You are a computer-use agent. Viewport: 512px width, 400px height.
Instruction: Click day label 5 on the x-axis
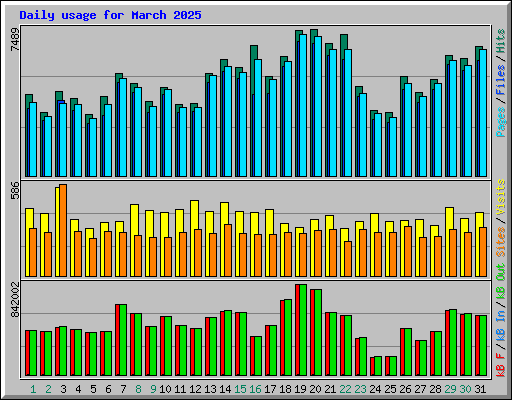[93, 389]
